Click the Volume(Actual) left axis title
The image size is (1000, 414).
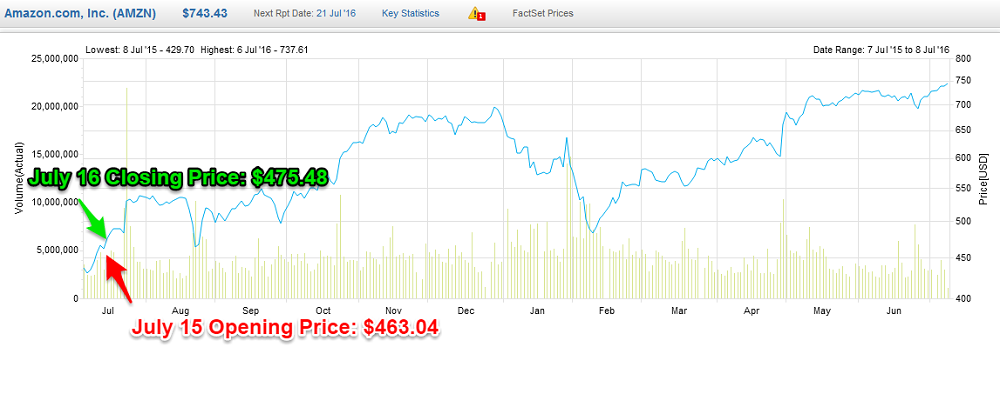point(19,178)
